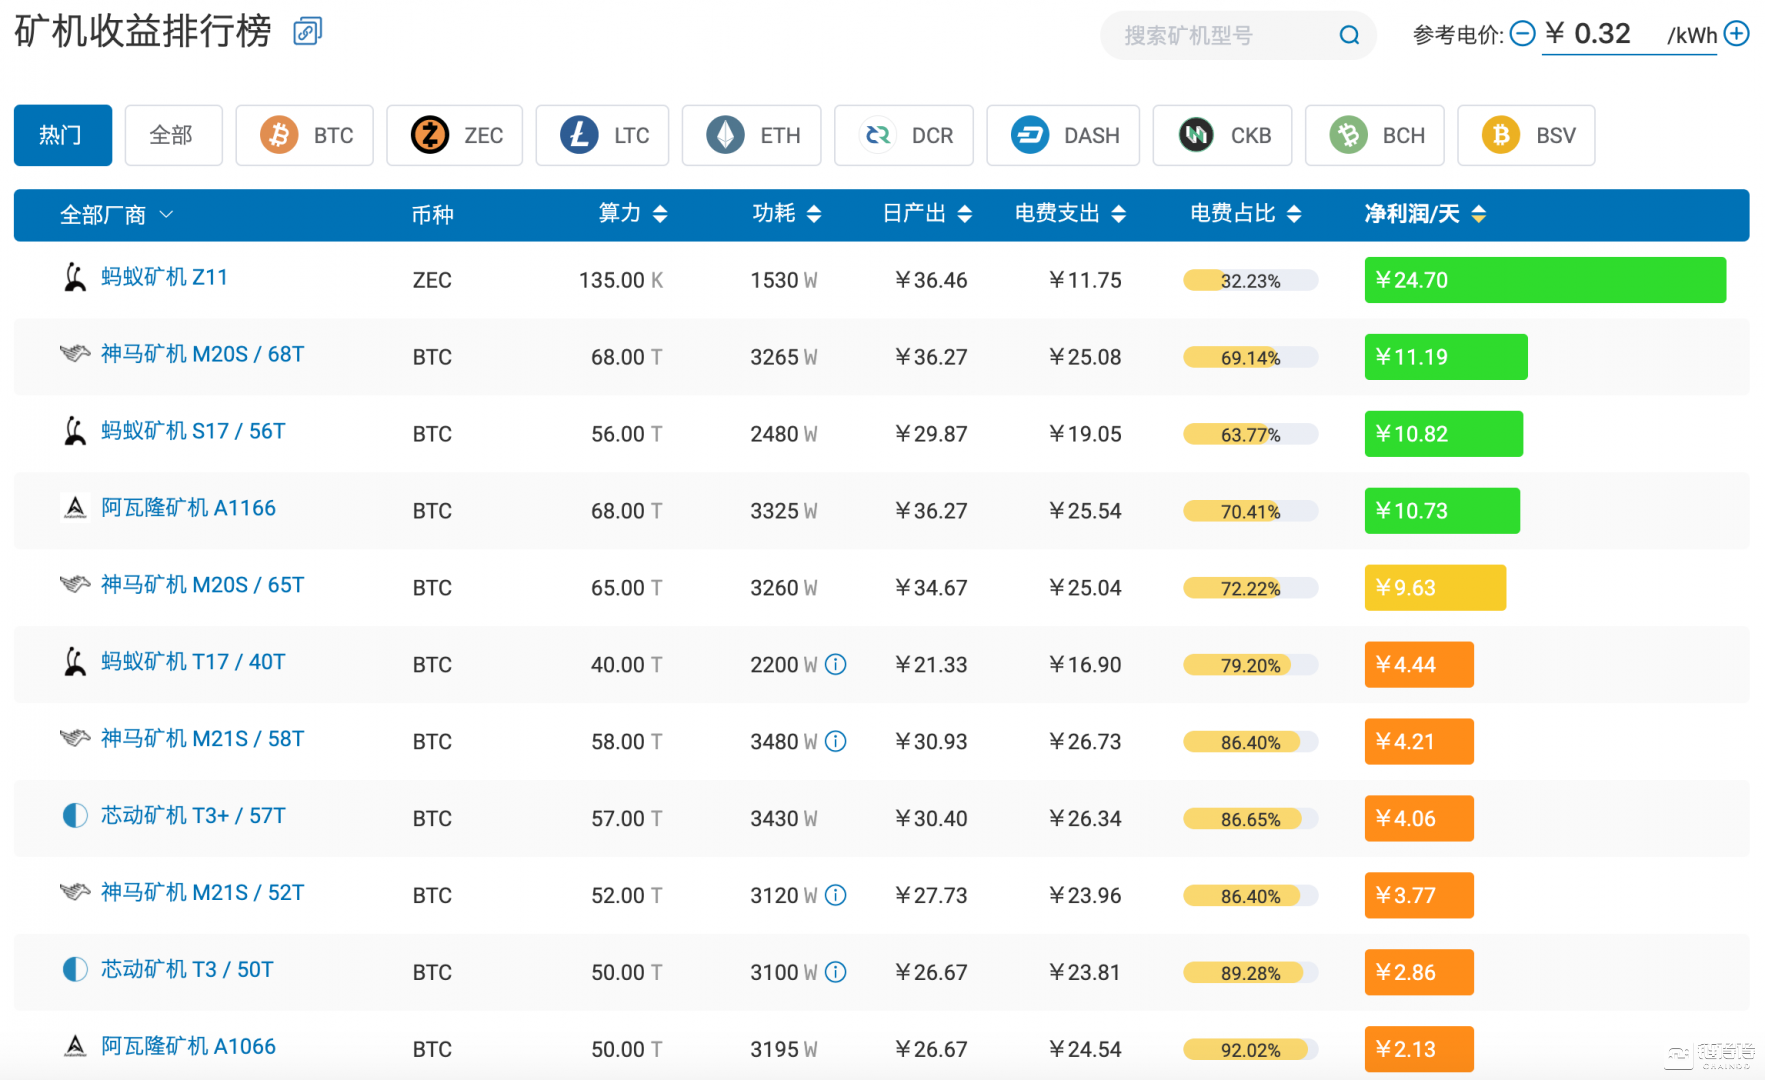Filter by BSV coin tab
Viewport: 1765px width, 1080px height.
click(1526, 135)
